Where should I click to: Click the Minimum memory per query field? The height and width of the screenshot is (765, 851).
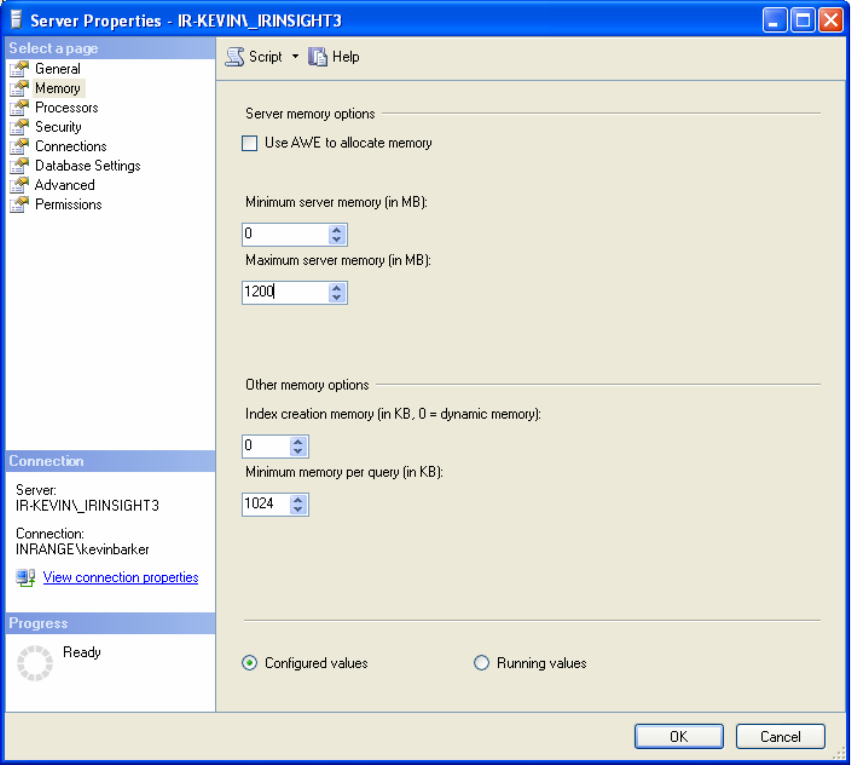(266, 505)
